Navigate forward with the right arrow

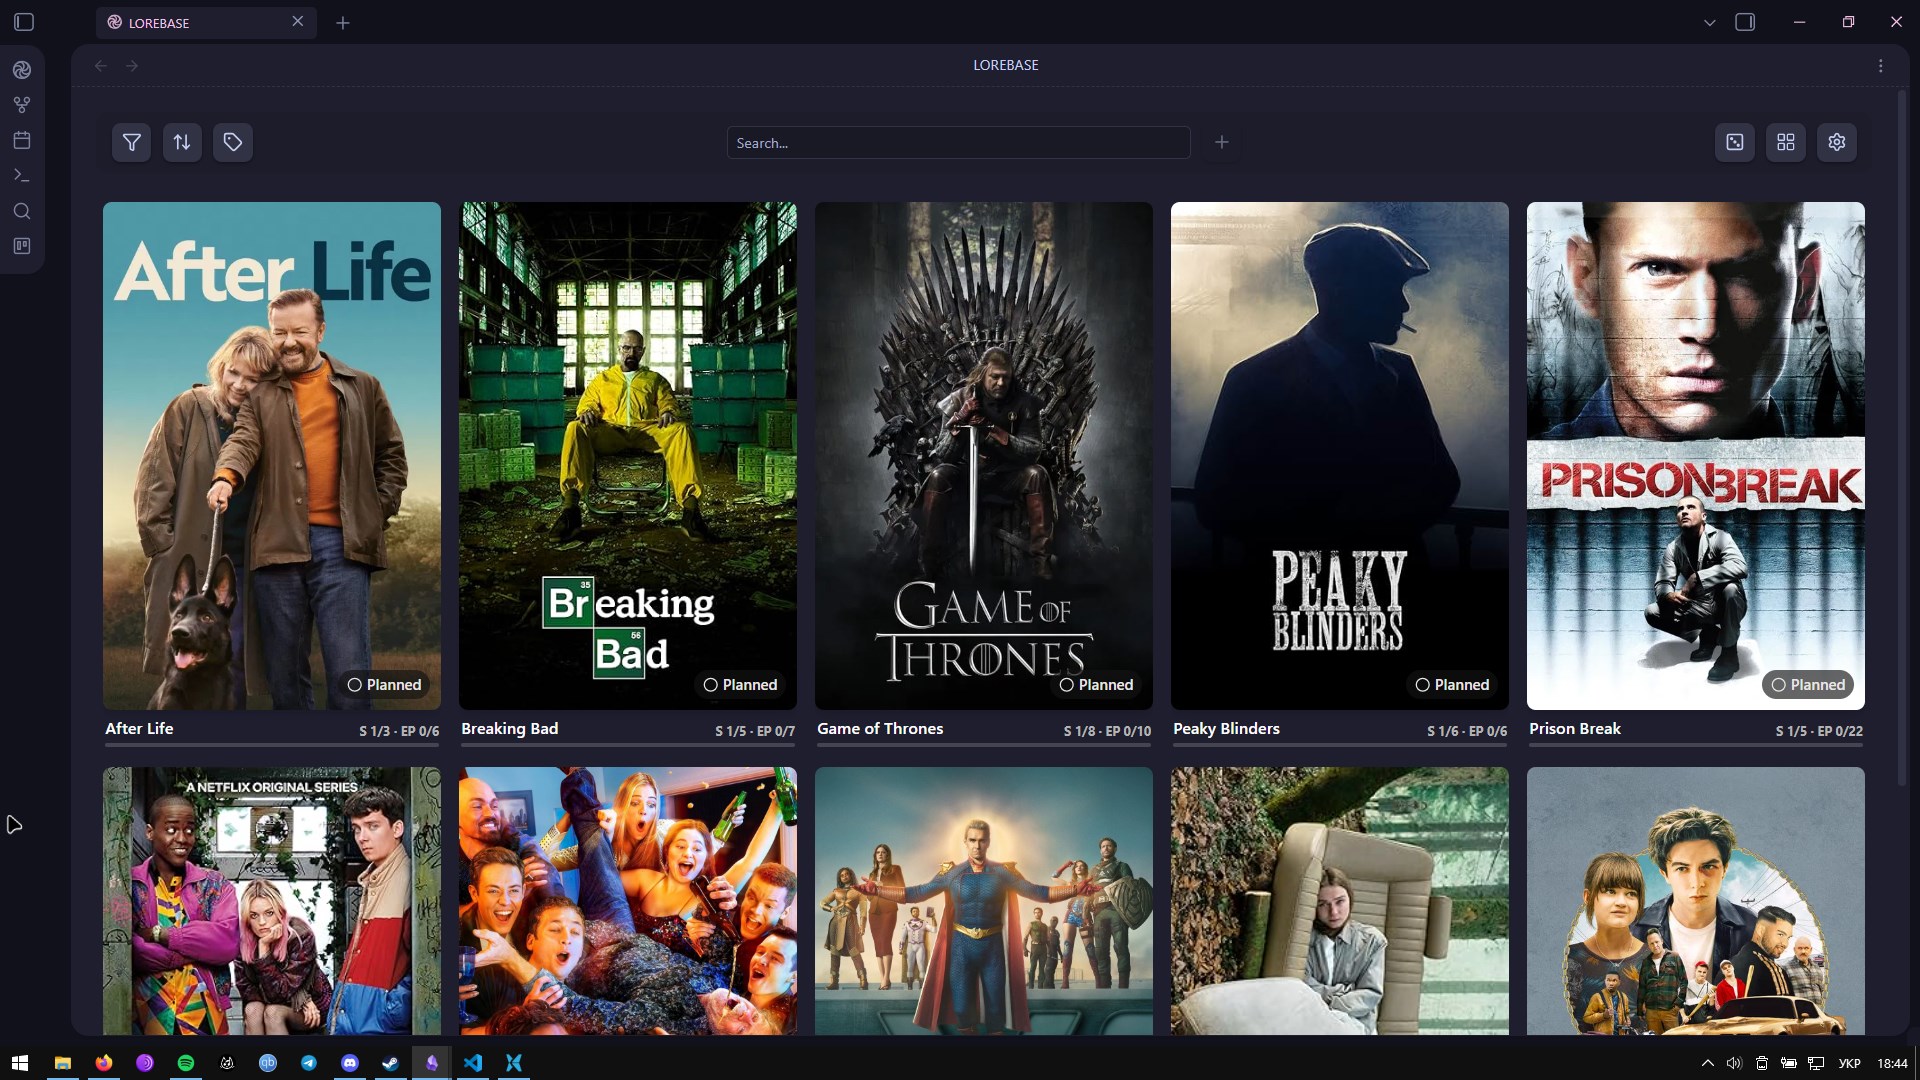(132, 66)
